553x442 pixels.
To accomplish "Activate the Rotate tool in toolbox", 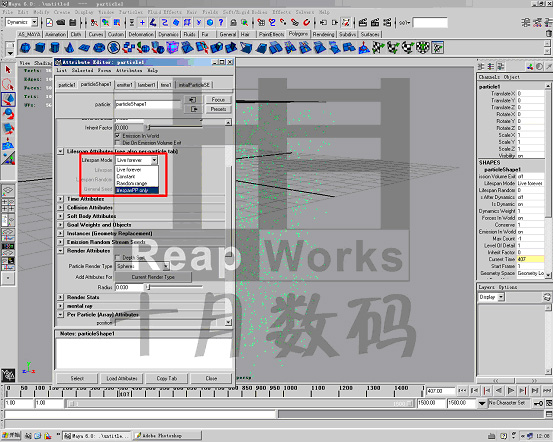I will (x=8, y=114).
